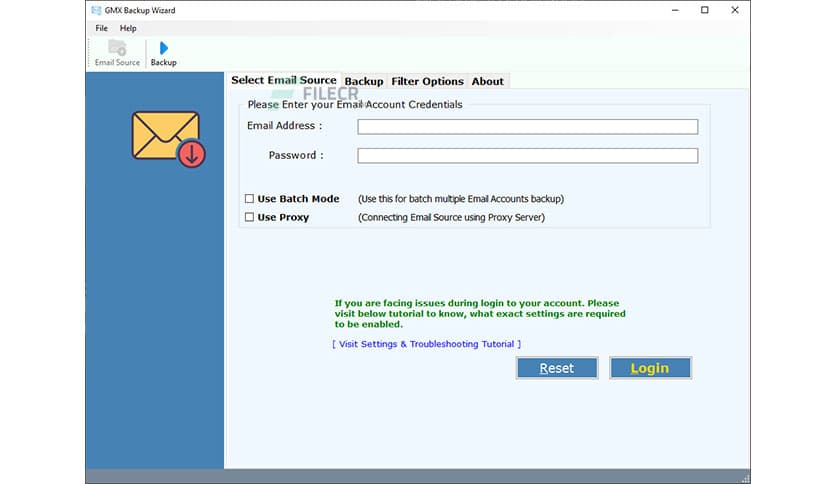Click the Reset button

coord(557,368)
